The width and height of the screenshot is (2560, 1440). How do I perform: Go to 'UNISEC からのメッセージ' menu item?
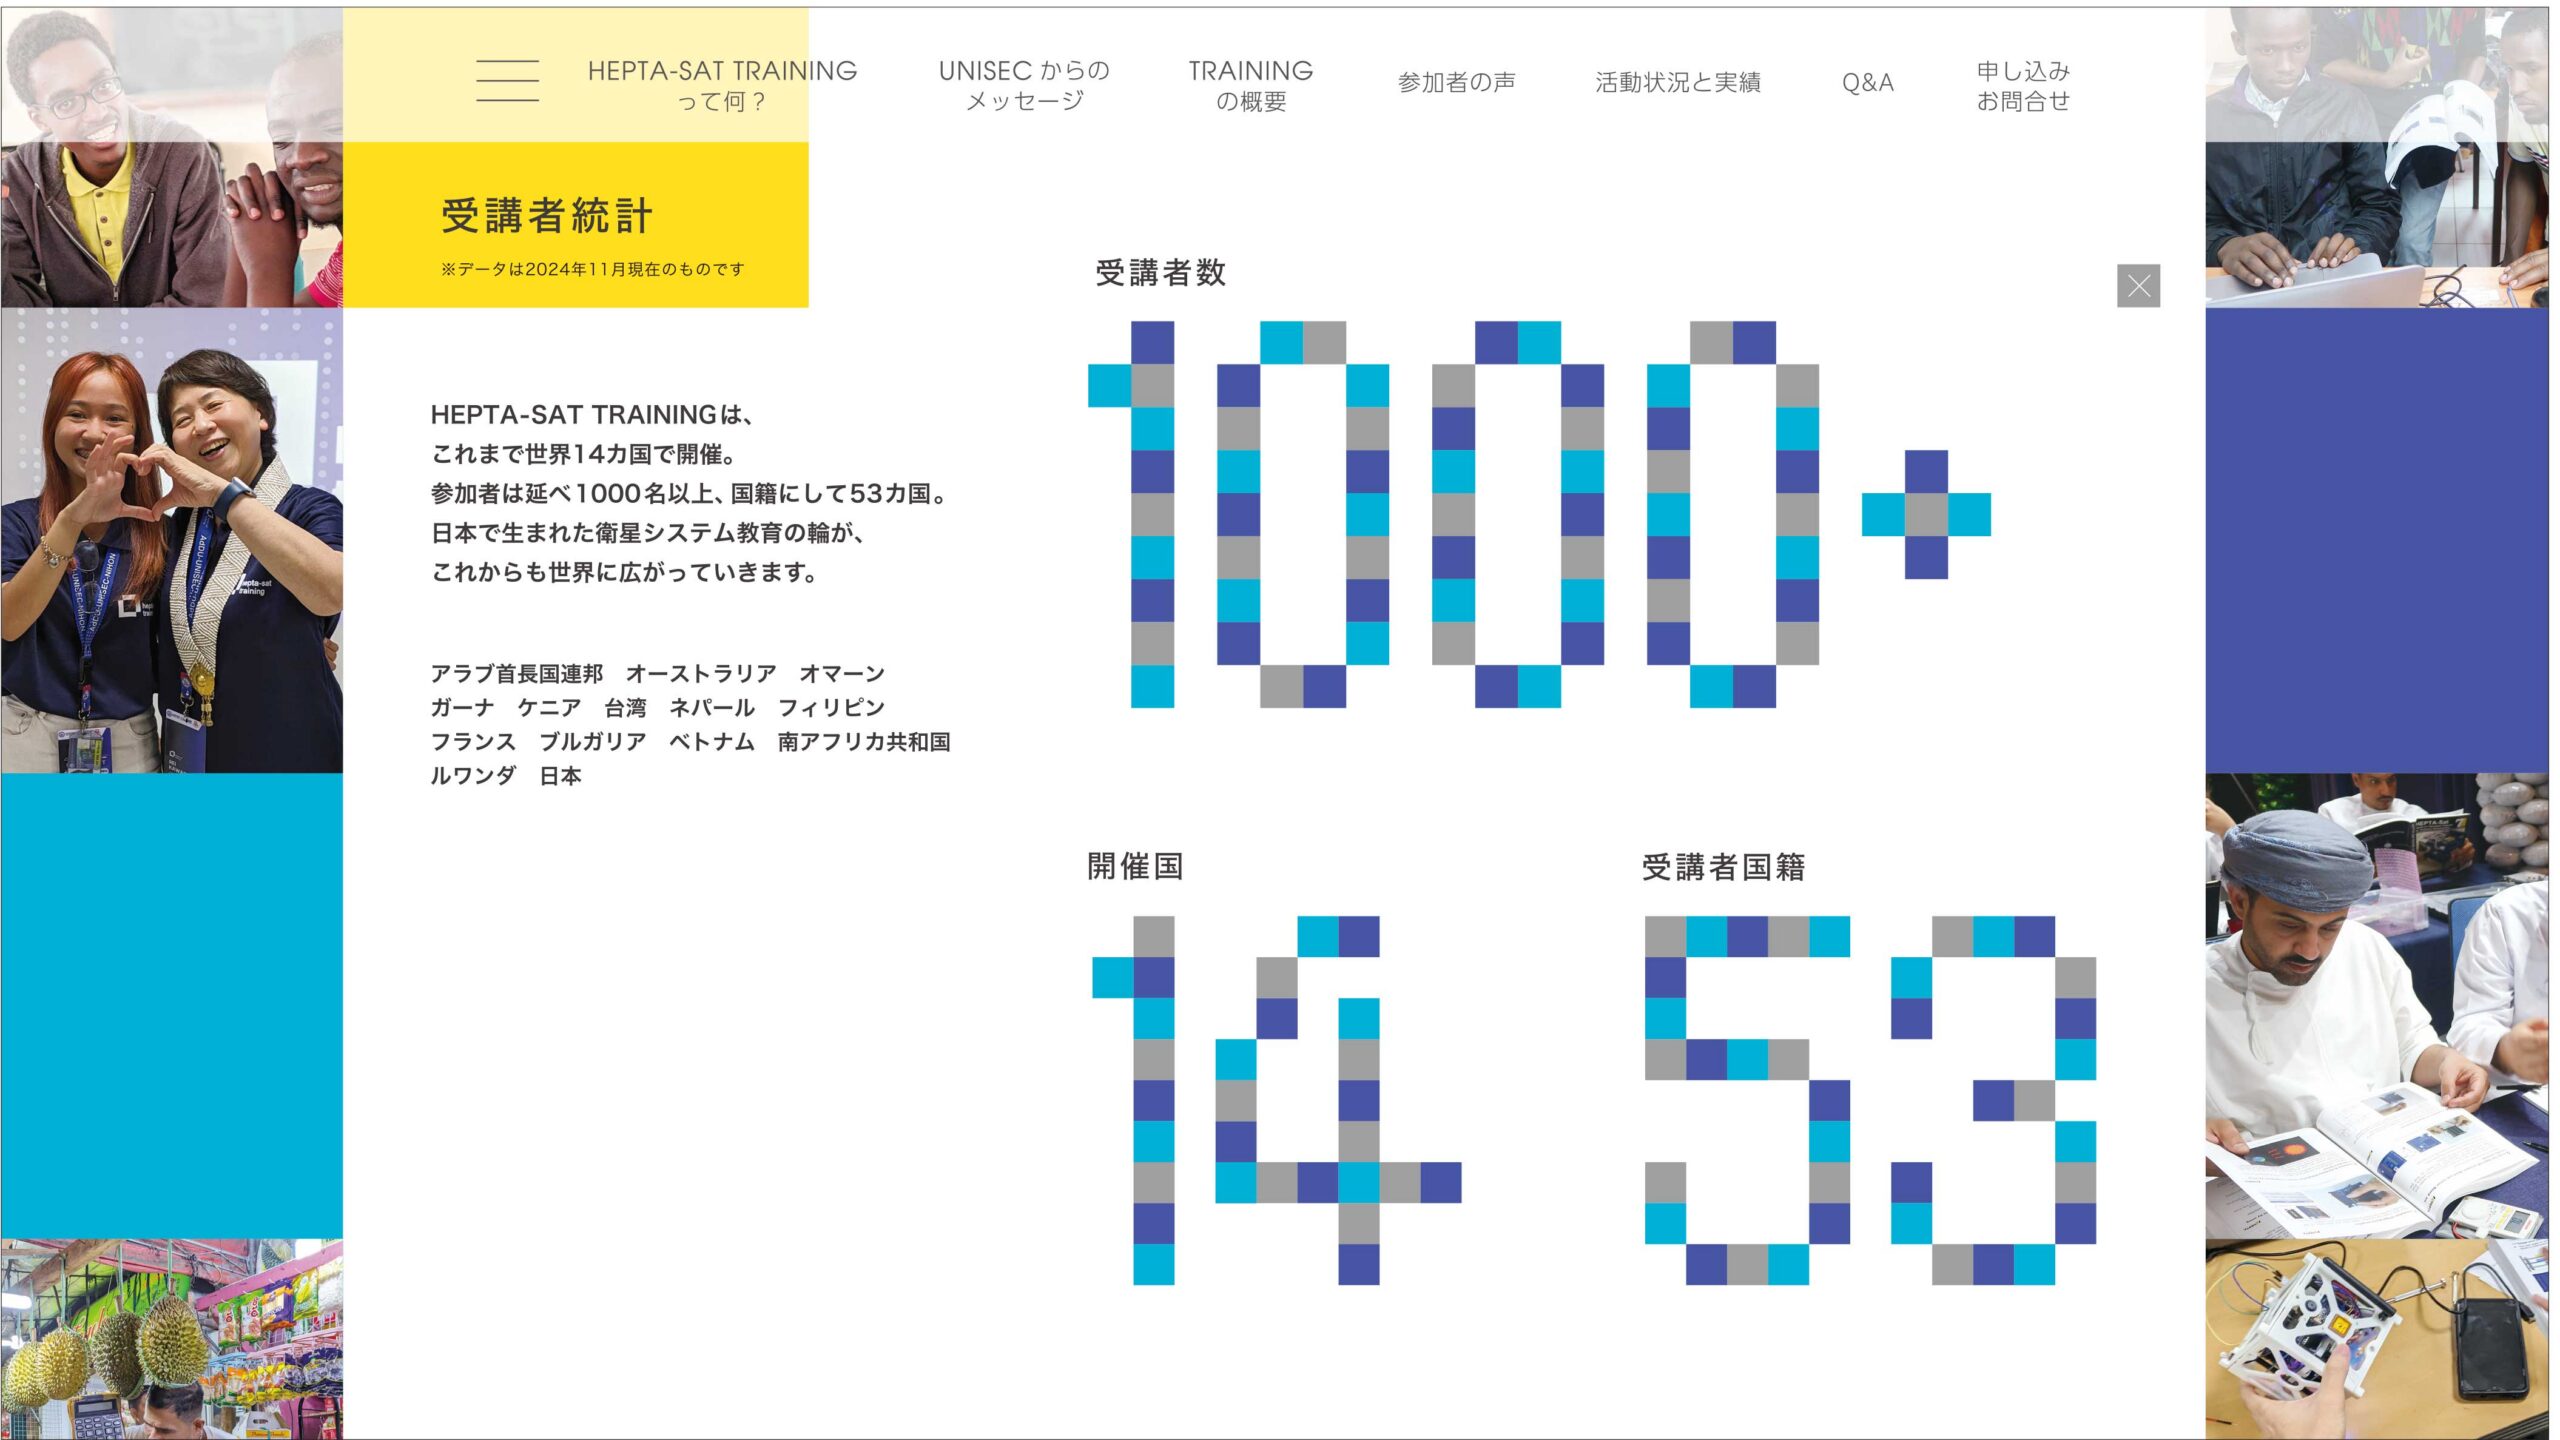(1024, 85)
